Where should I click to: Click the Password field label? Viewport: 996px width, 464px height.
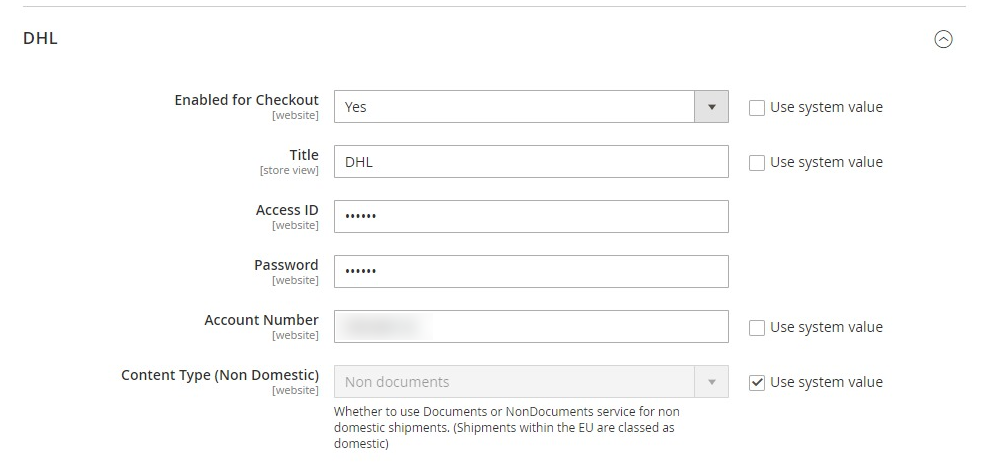click(286, 265)
